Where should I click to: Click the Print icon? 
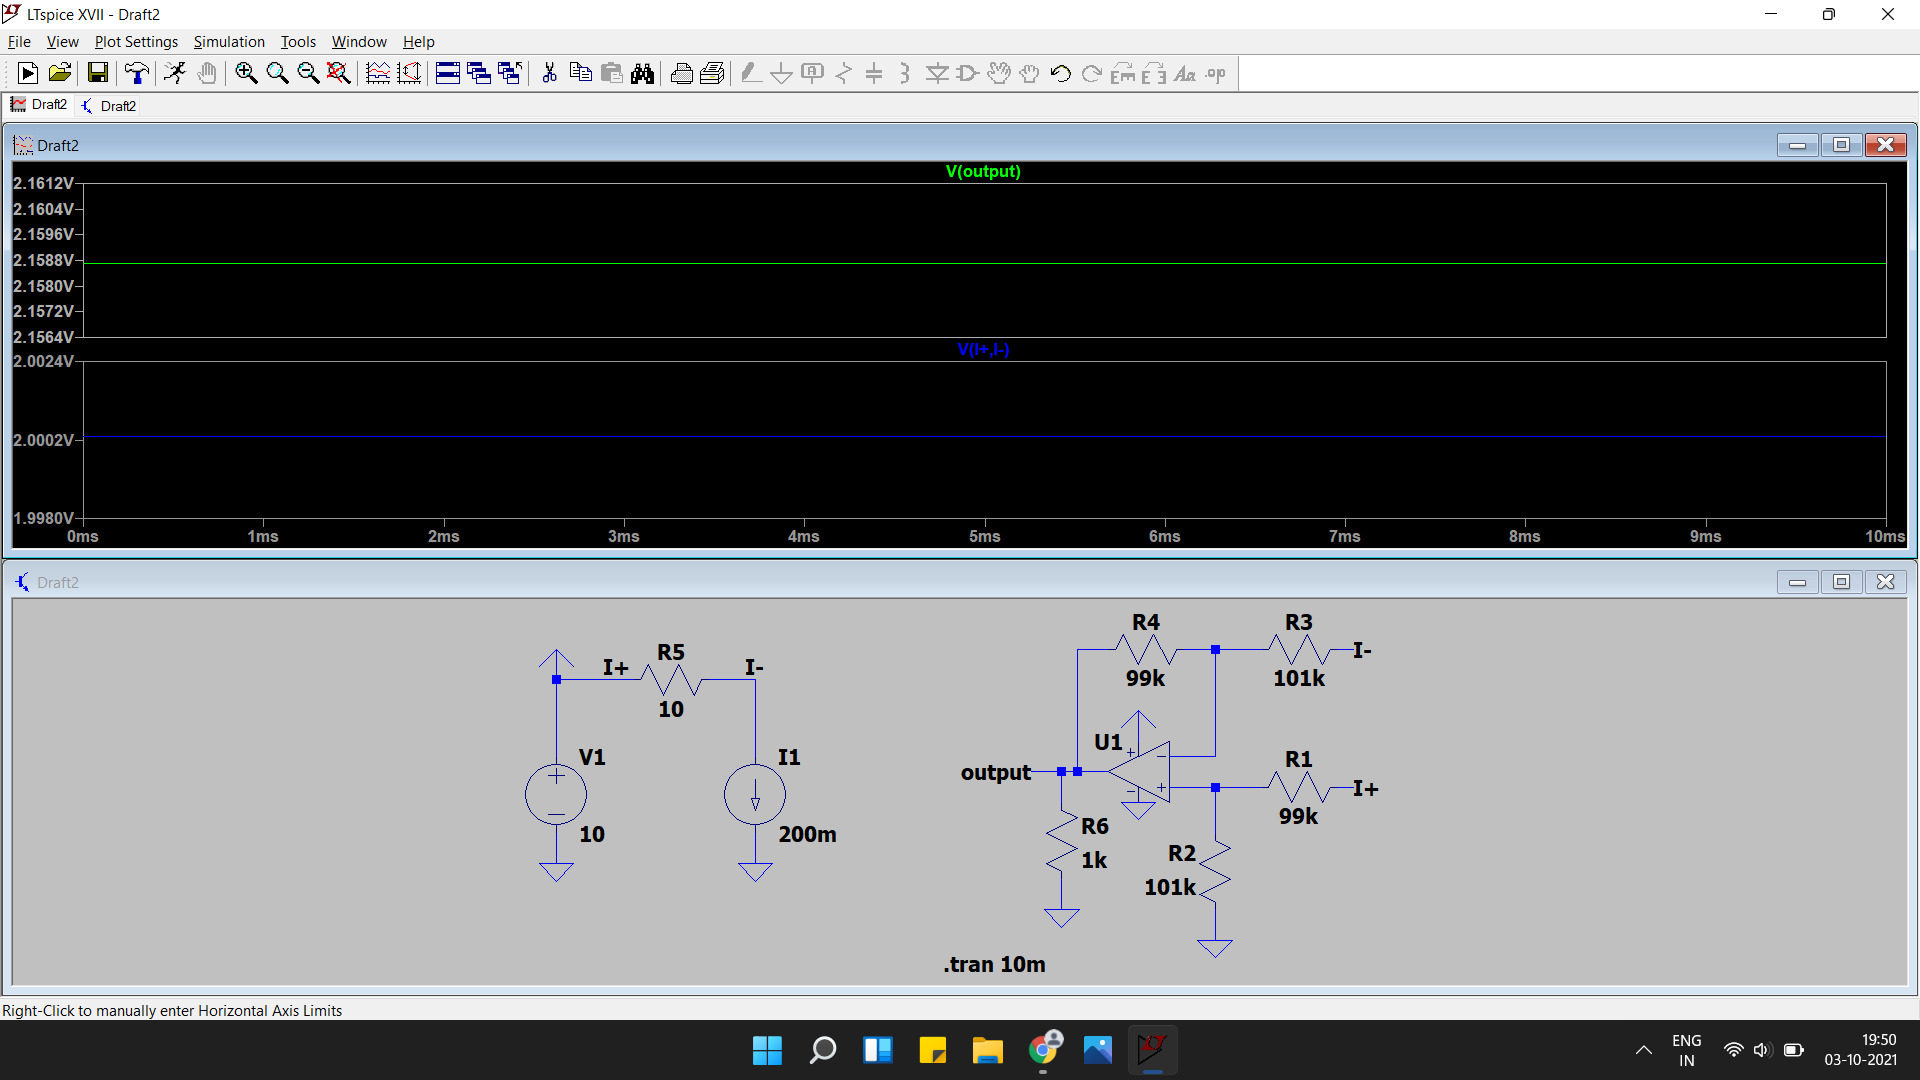coord(681,73)
